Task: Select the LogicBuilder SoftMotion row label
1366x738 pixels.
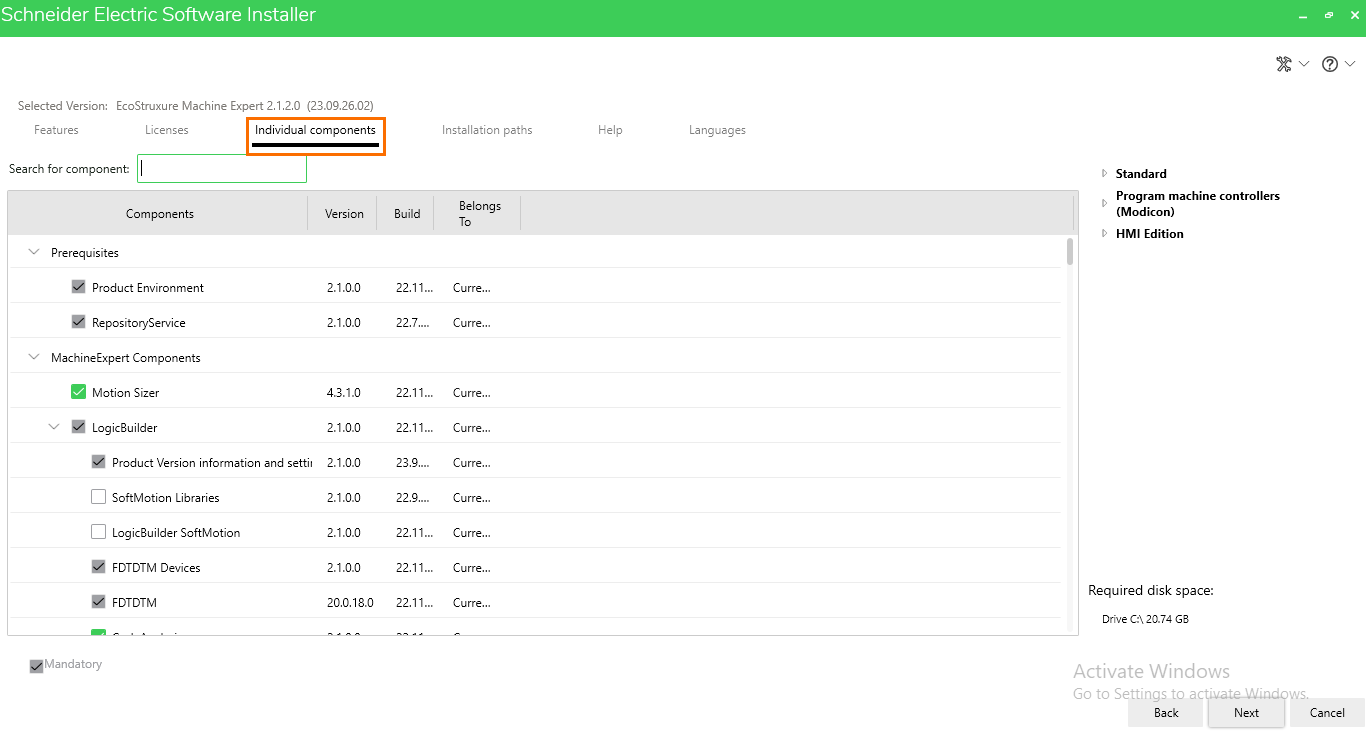Action: 176,533
